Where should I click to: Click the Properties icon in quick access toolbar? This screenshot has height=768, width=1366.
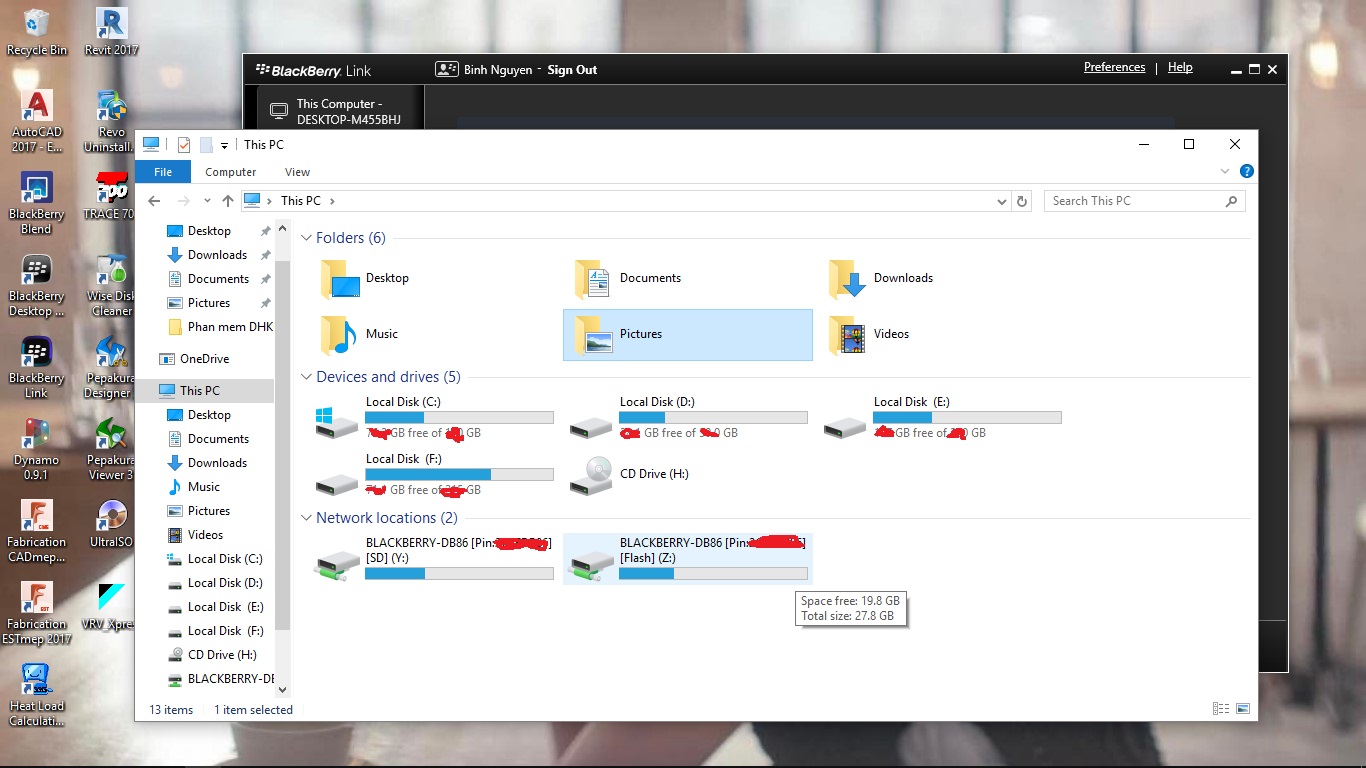pyautogui.click(x=184, y=145)
